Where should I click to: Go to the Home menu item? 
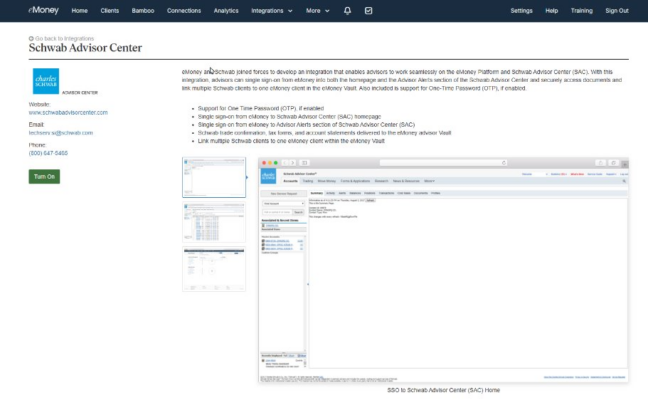(79, 11)
